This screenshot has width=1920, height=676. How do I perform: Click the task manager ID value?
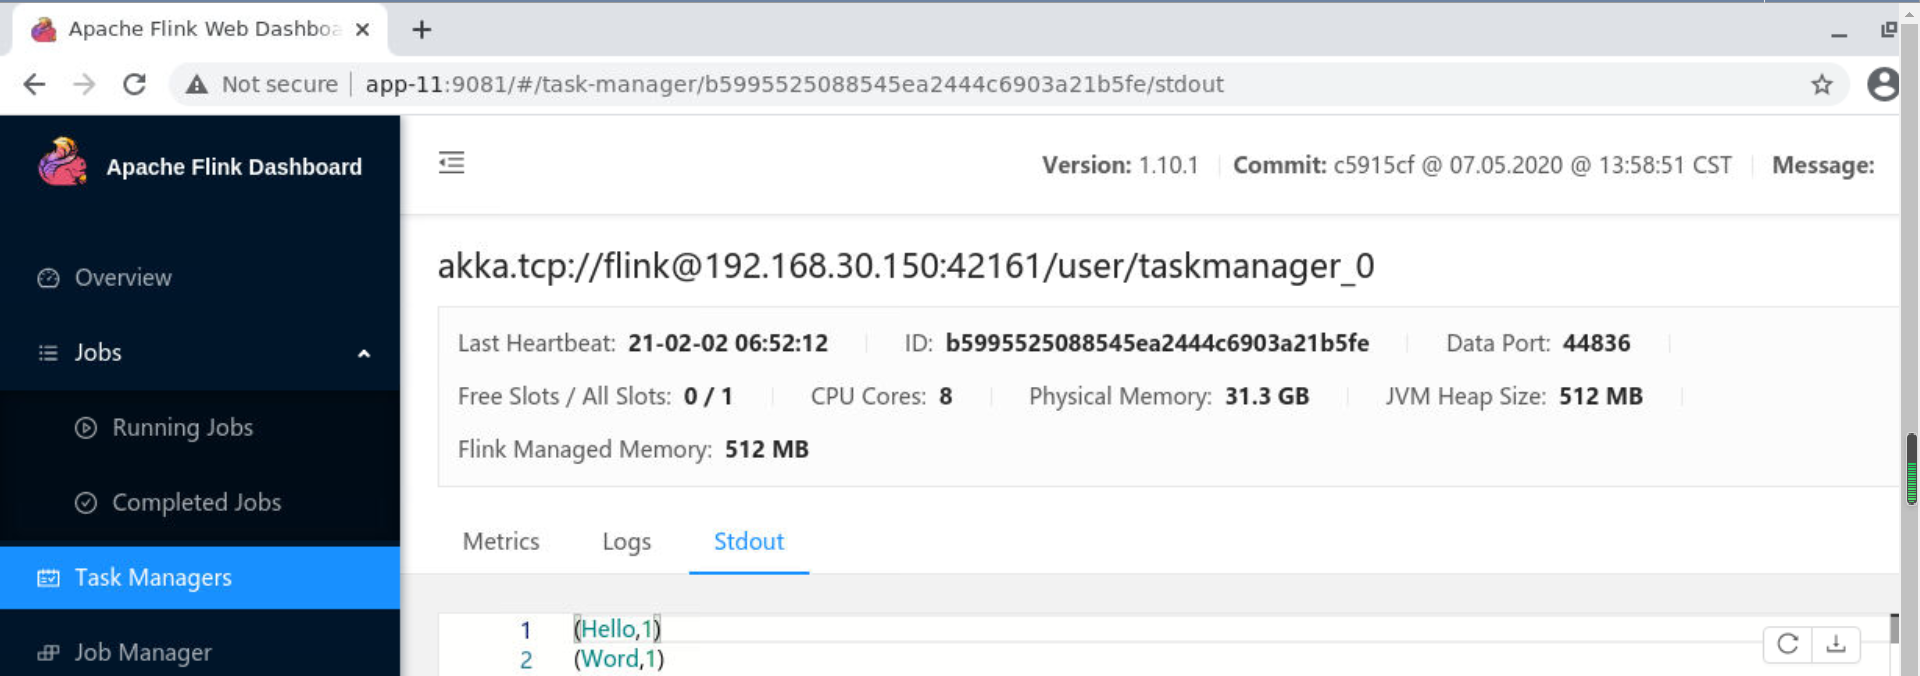click(1157, 343)
